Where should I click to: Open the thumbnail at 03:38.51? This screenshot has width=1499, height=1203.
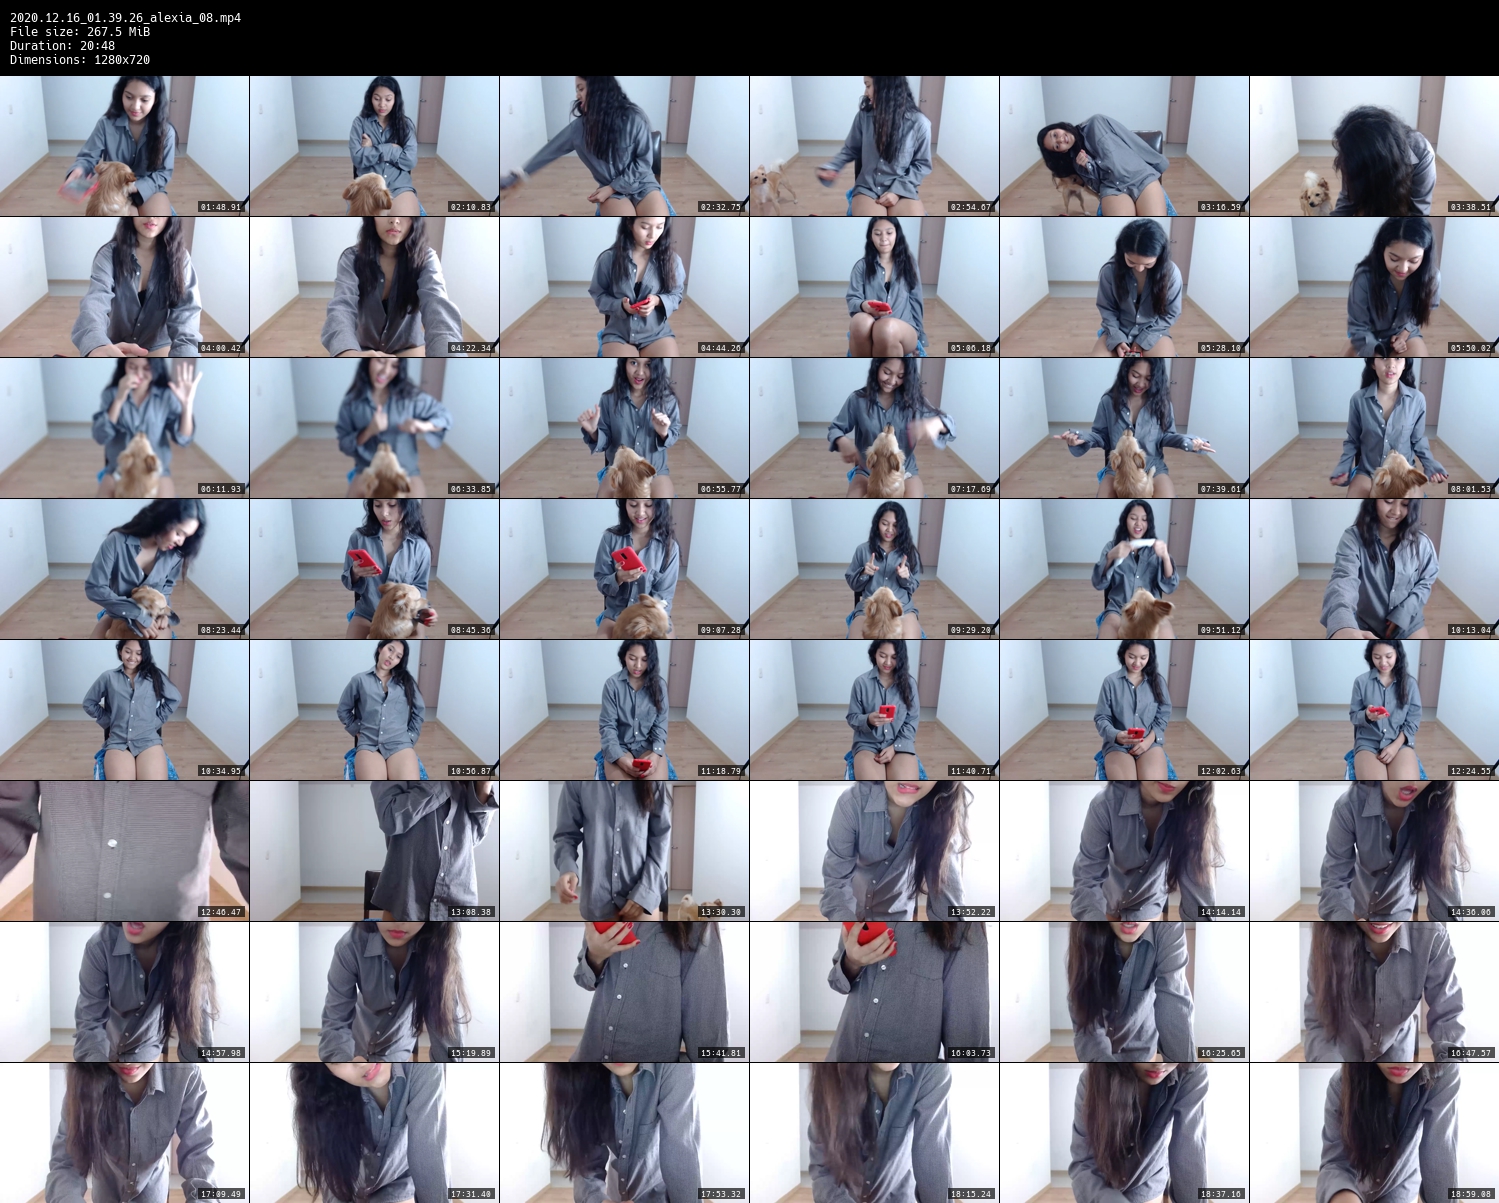[x=1374, y=146]
